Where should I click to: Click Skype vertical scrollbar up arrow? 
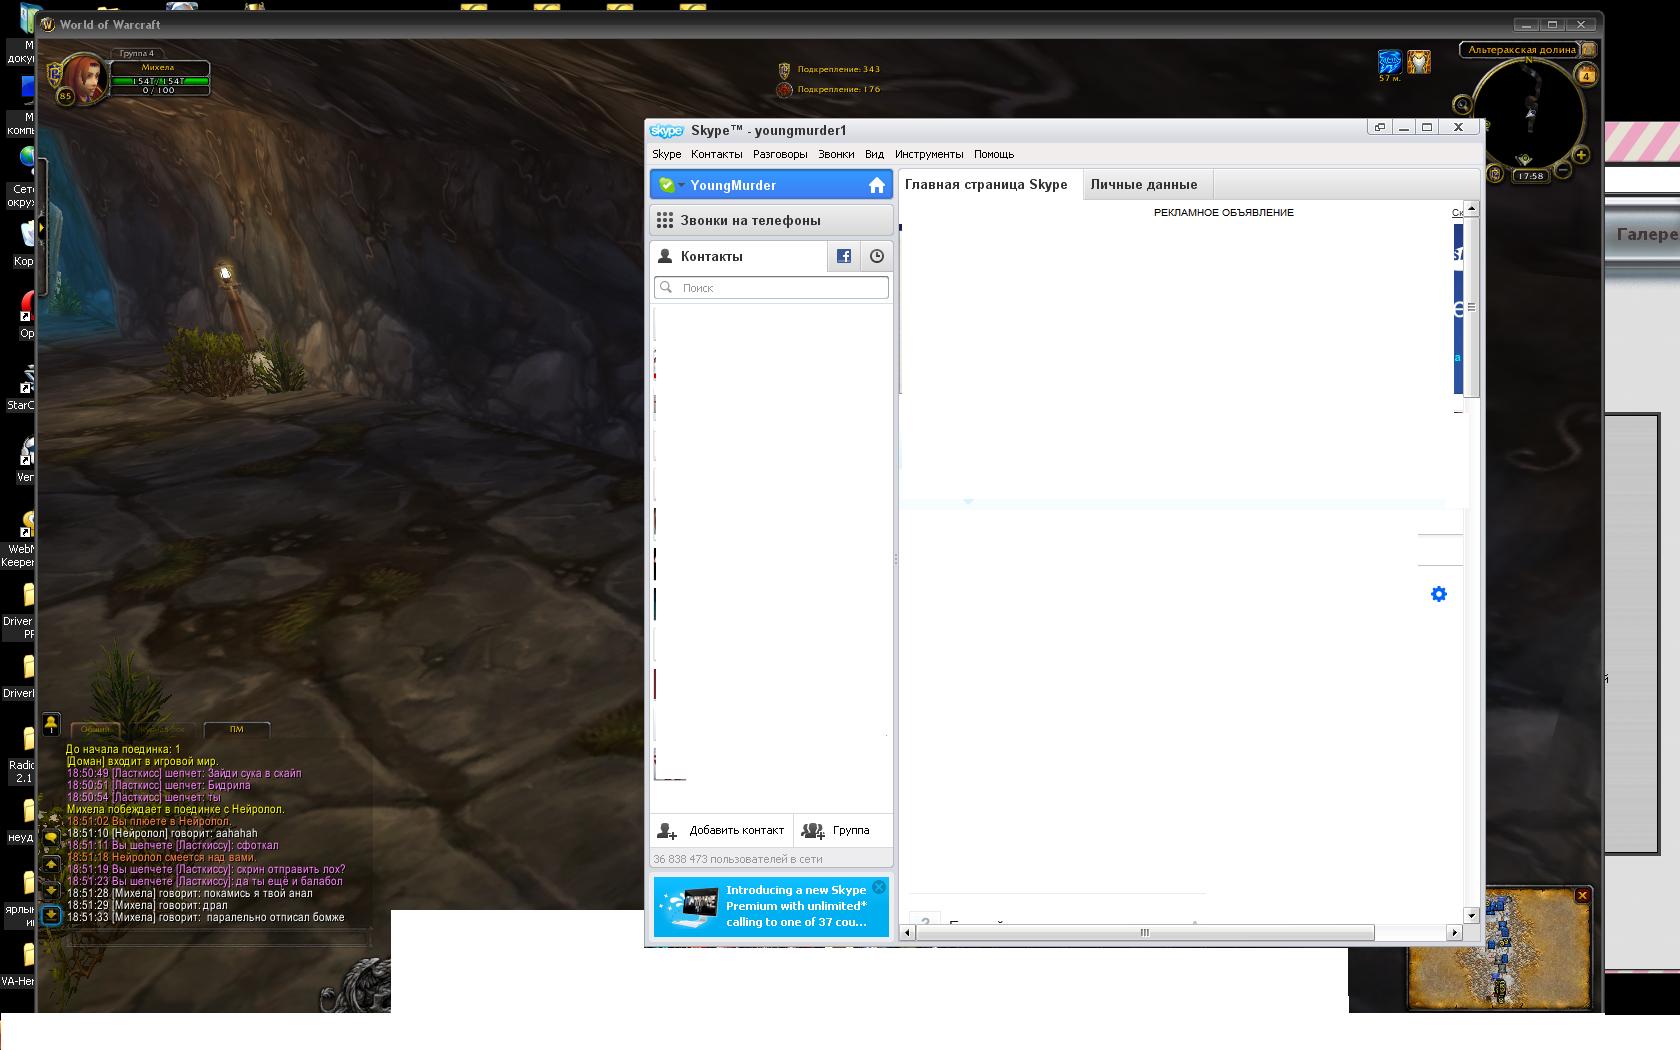[1471, 208]
